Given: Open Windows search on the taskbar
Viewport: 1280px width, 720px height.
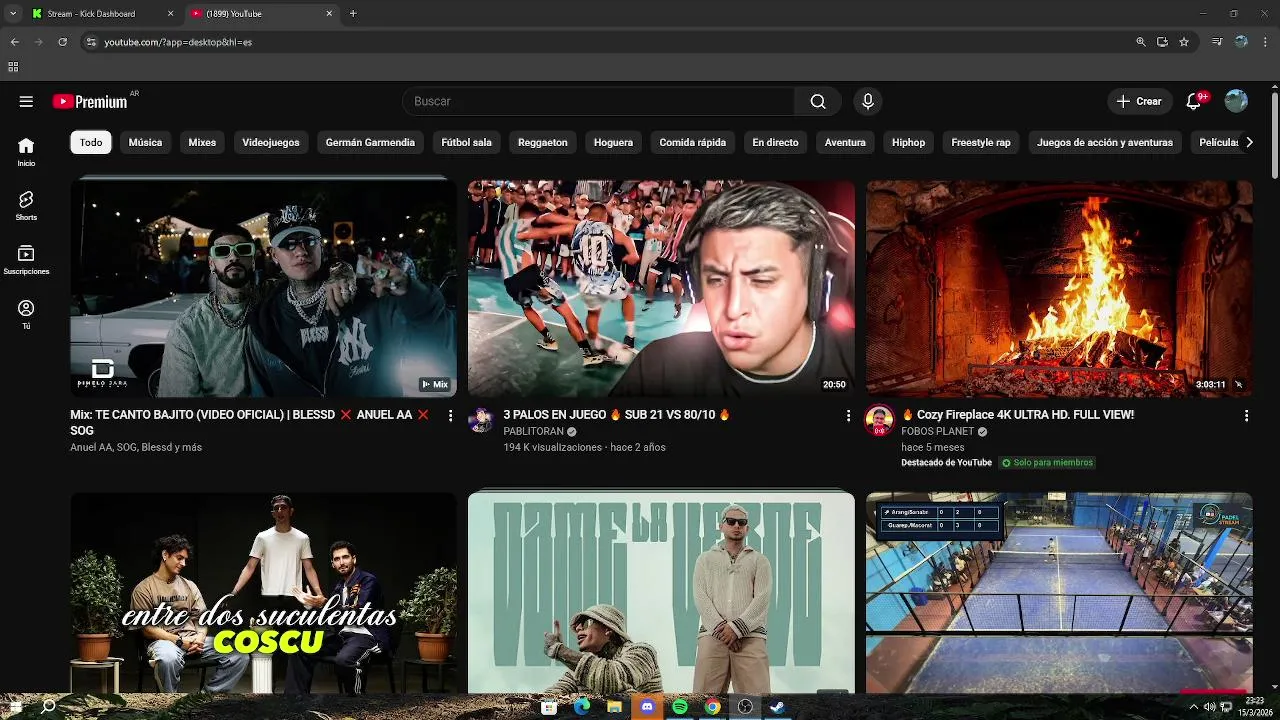Looking at the screenshot, I should pyautogui.click(x=48, y=706).
